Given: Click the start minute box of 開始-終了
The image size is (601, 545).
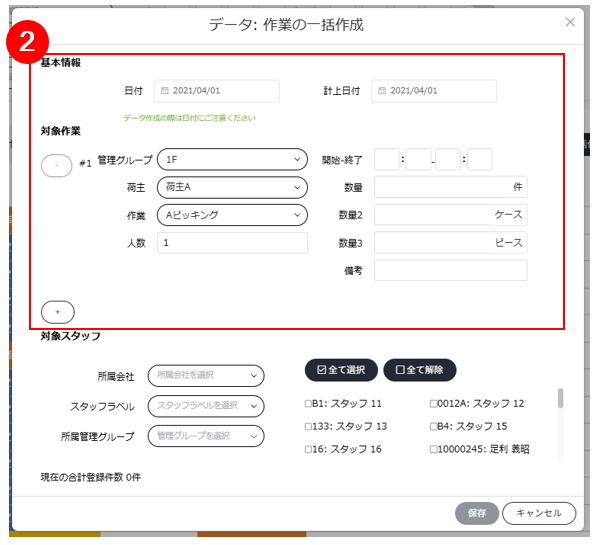Looking at the screenshot, I should click(x=418, y=159).
